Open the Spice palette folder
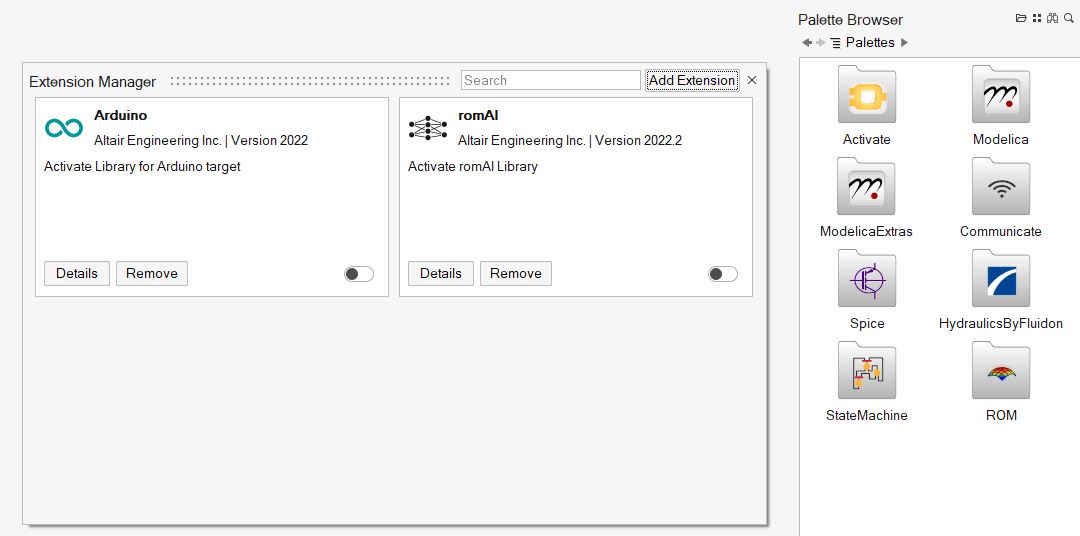This screenshot has width=1080, height=536. tap(866, 280)
